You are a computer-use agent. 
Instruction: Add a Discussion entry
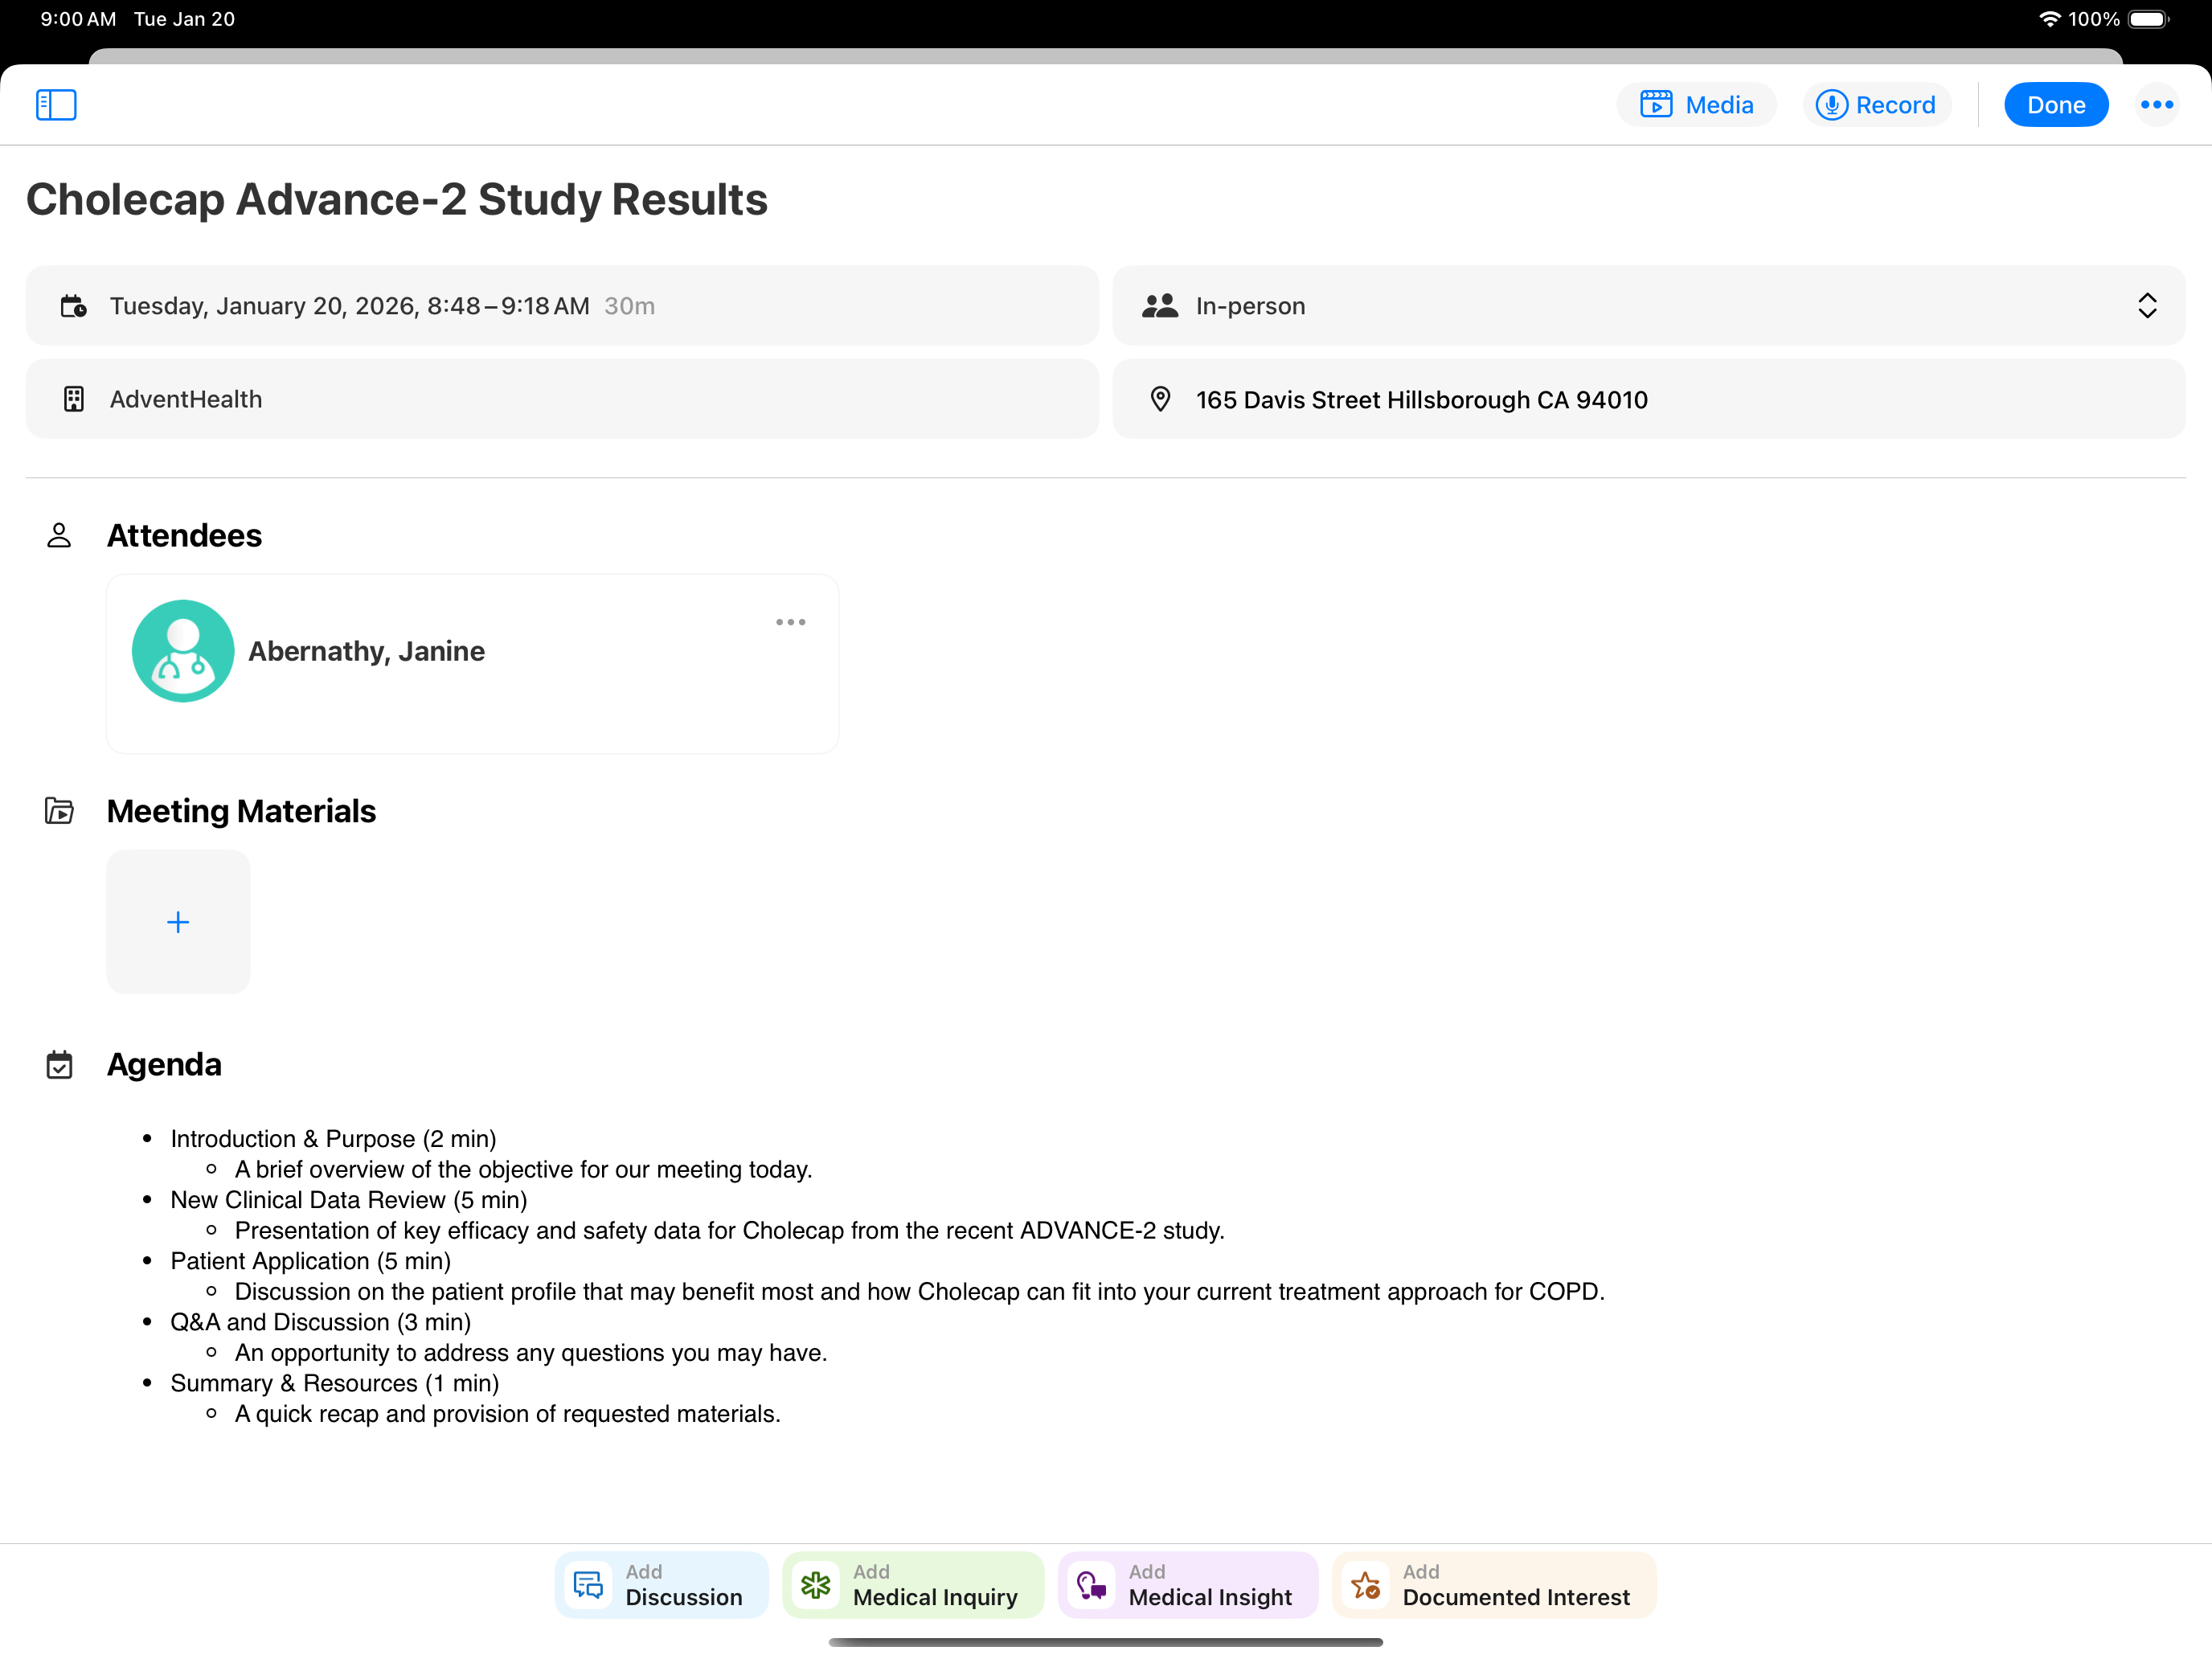[661, 1585]
